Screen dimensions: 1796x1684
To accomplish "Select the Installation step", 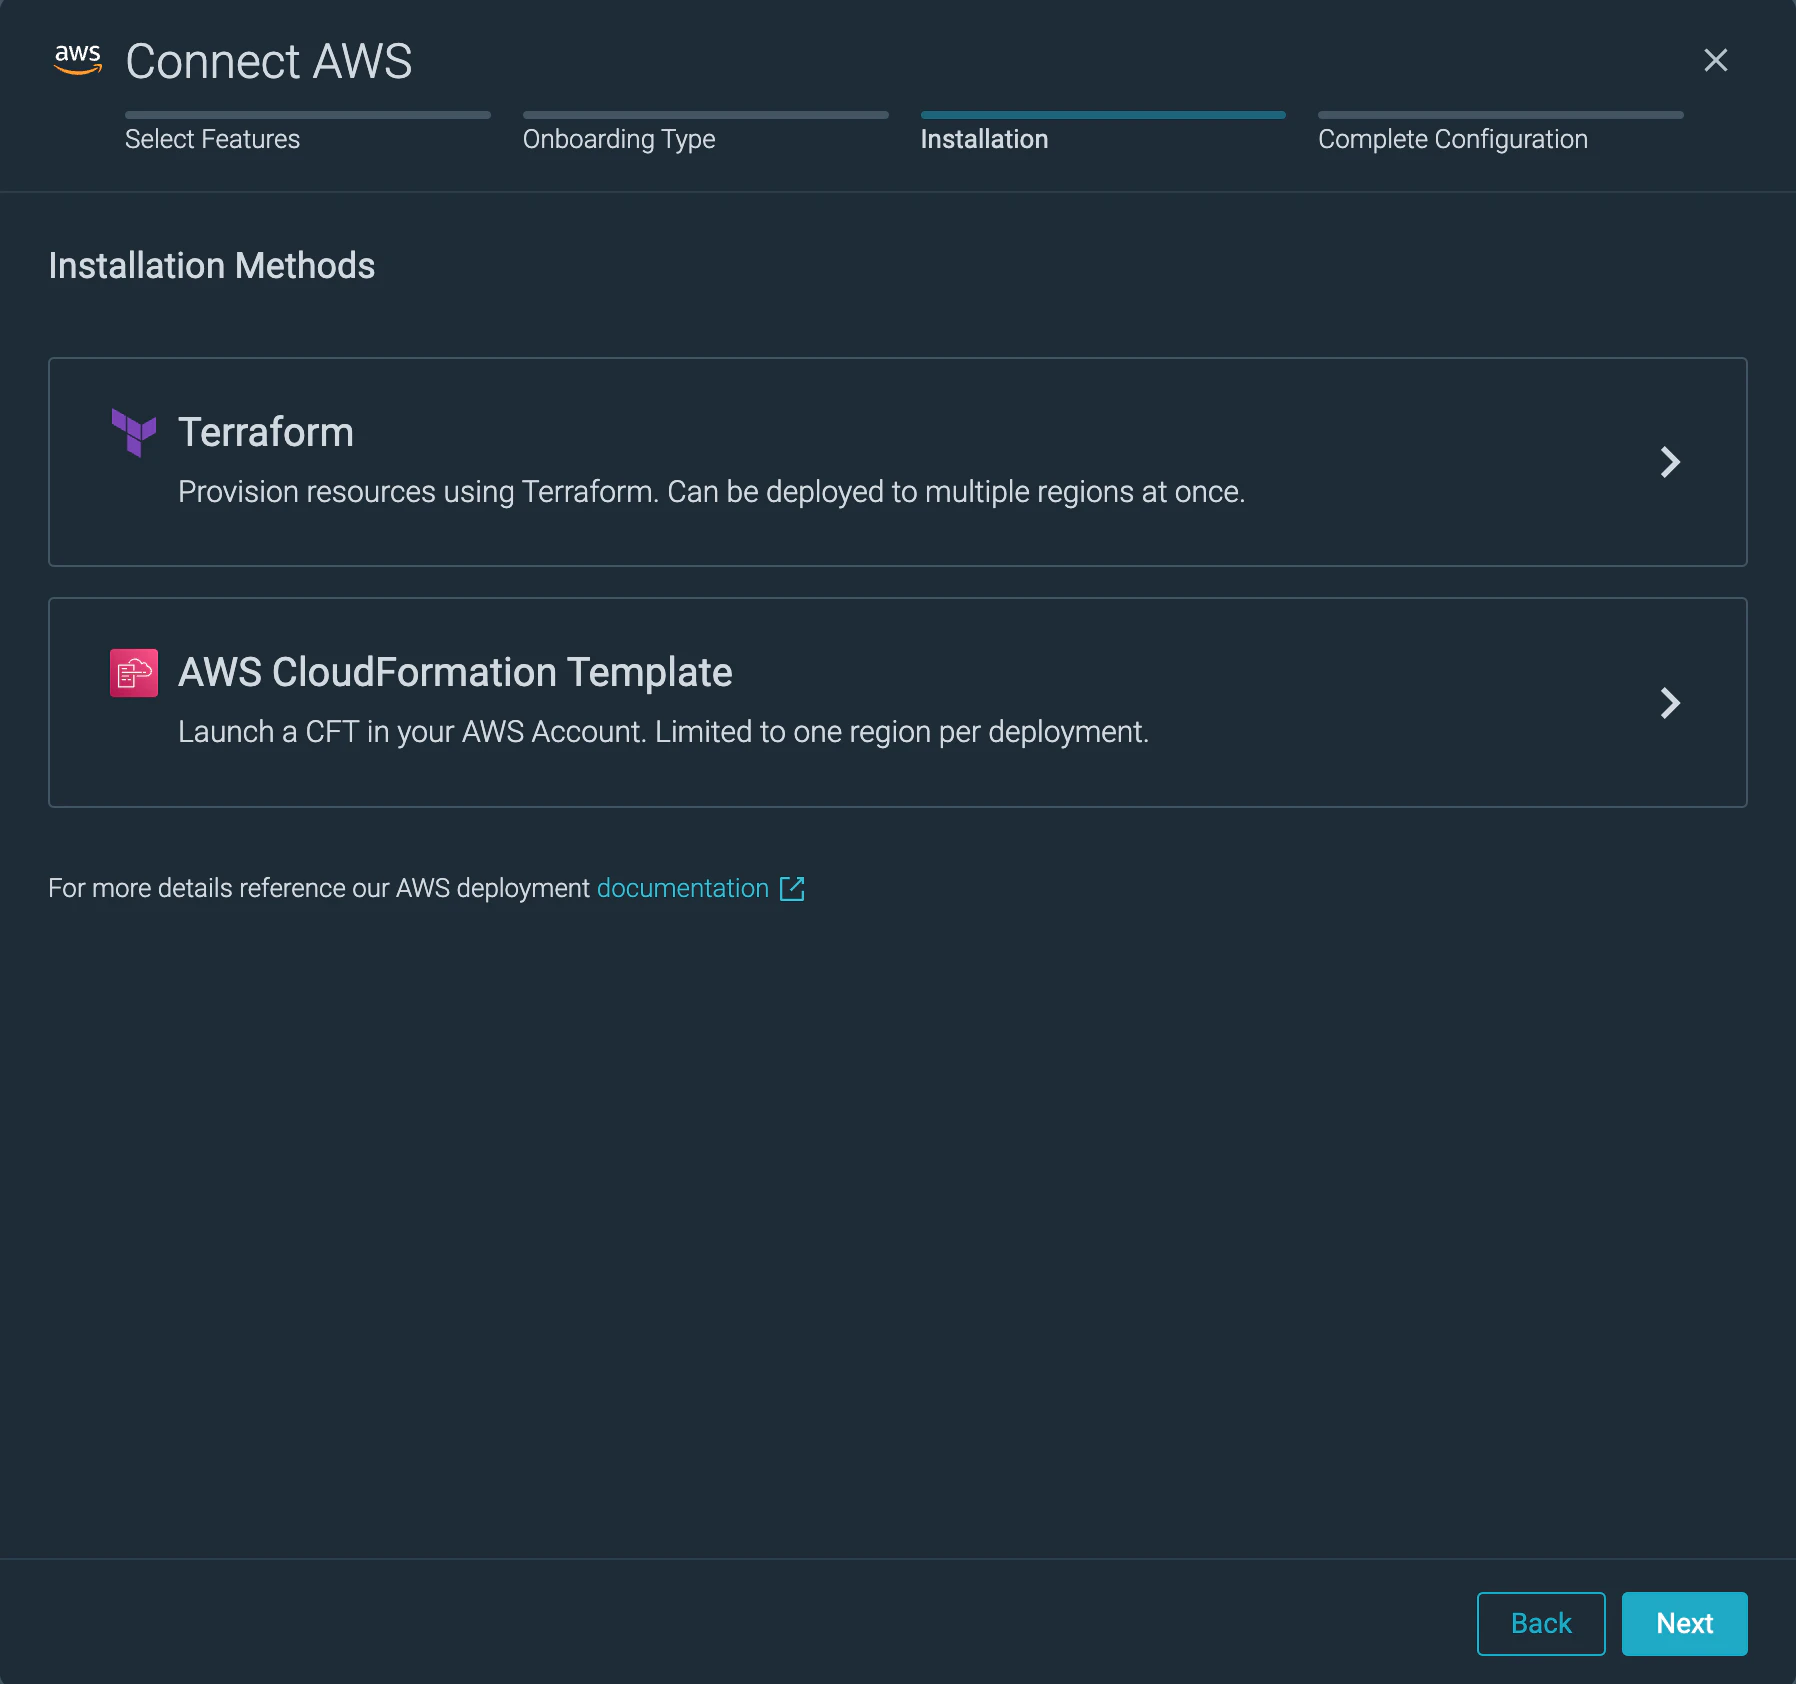I will (x=984, y=139).
